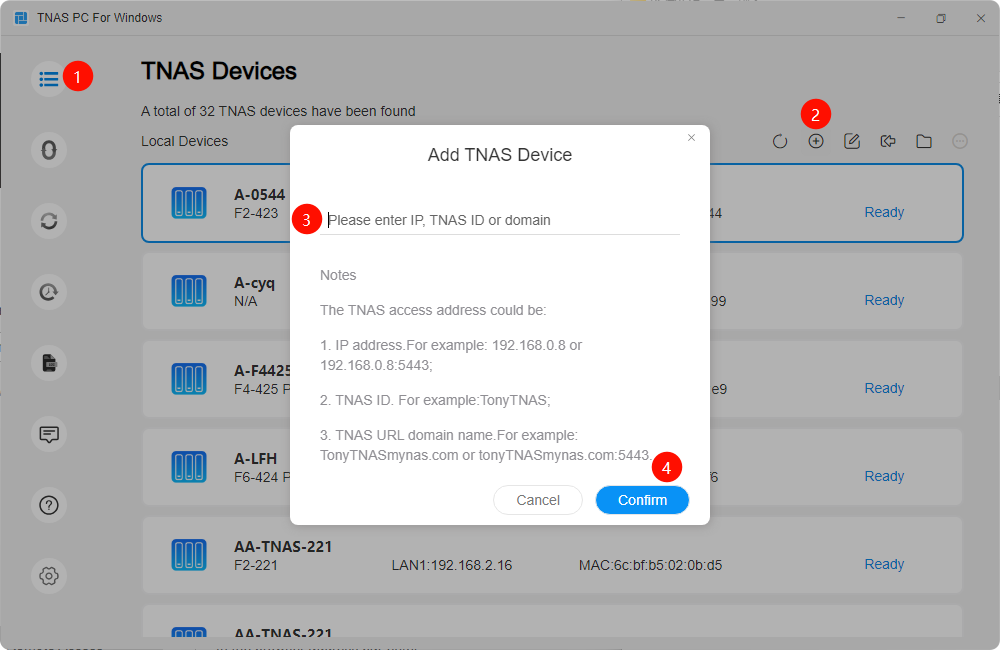Click Ready status for A-cyq
Viewport: 1000px width, 650px height.
884,300
